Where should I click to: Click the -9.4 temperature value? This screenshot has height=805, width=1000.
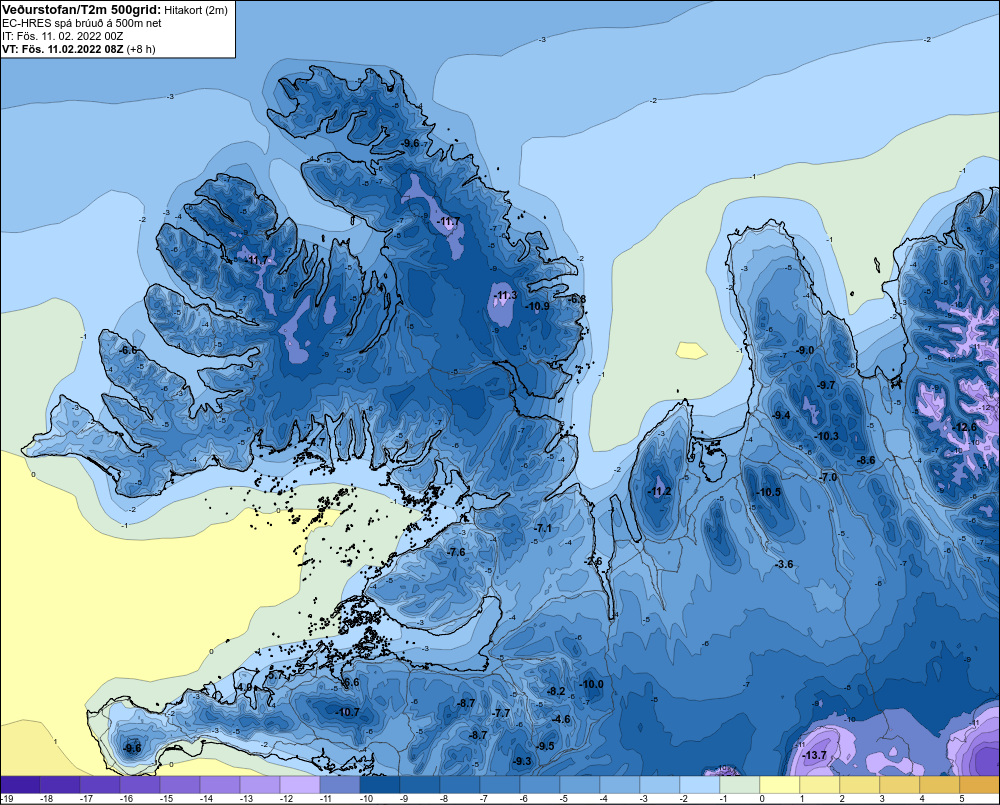pos(781,415)
